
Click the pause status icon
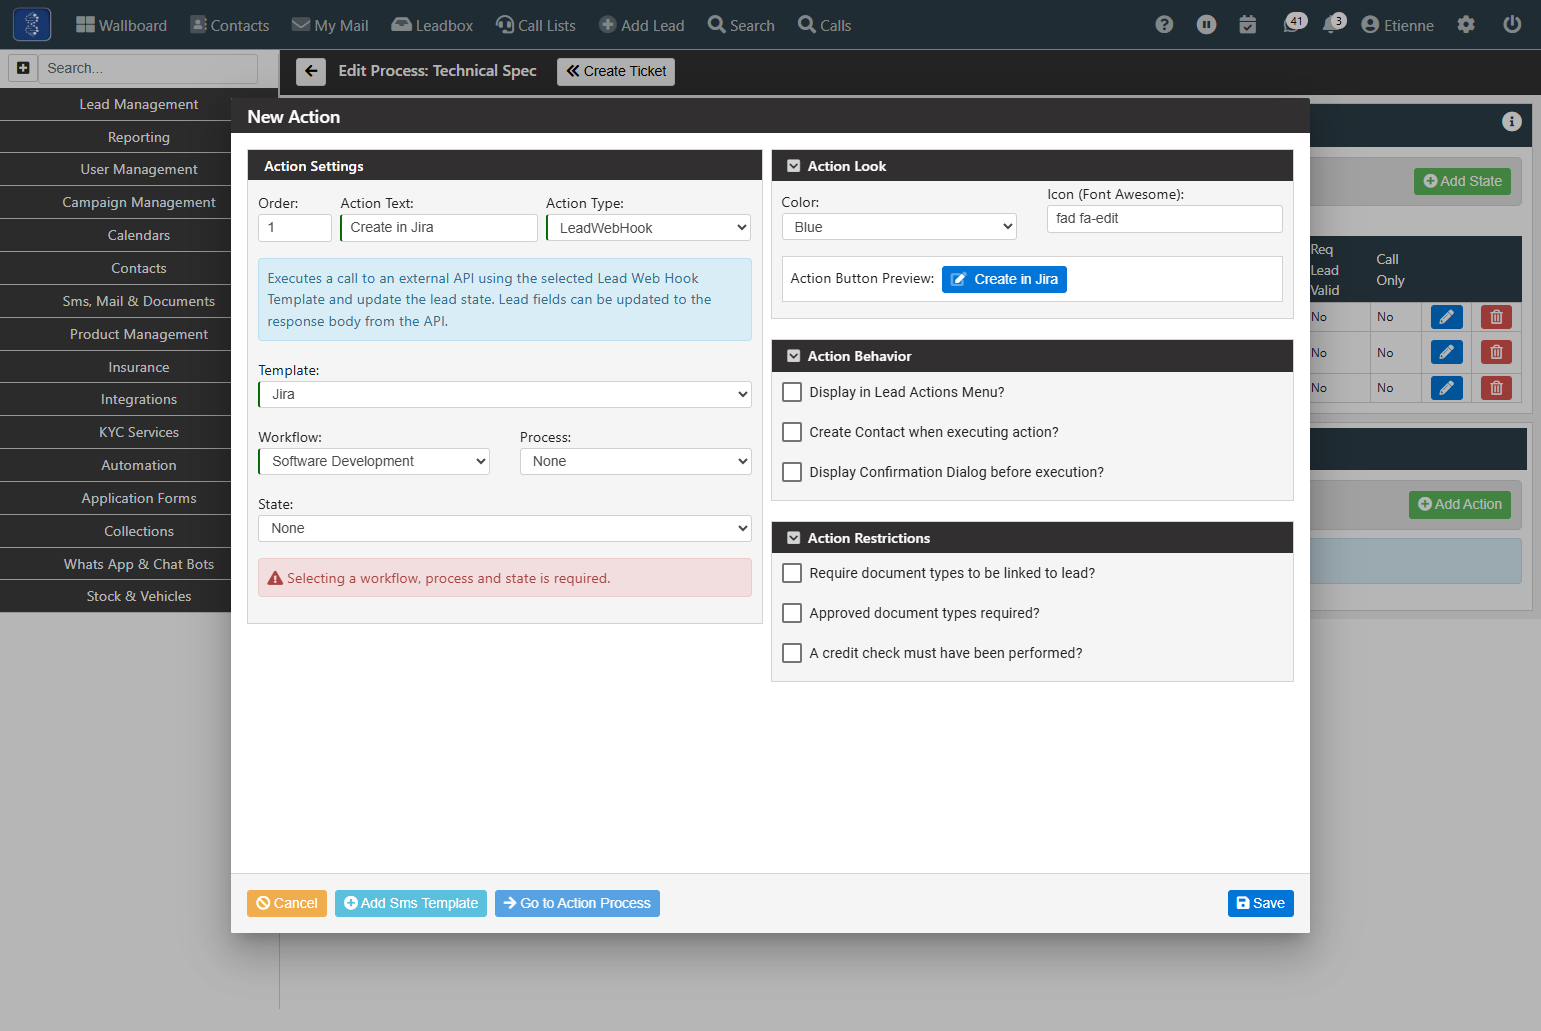click(x=1207, y=25)
